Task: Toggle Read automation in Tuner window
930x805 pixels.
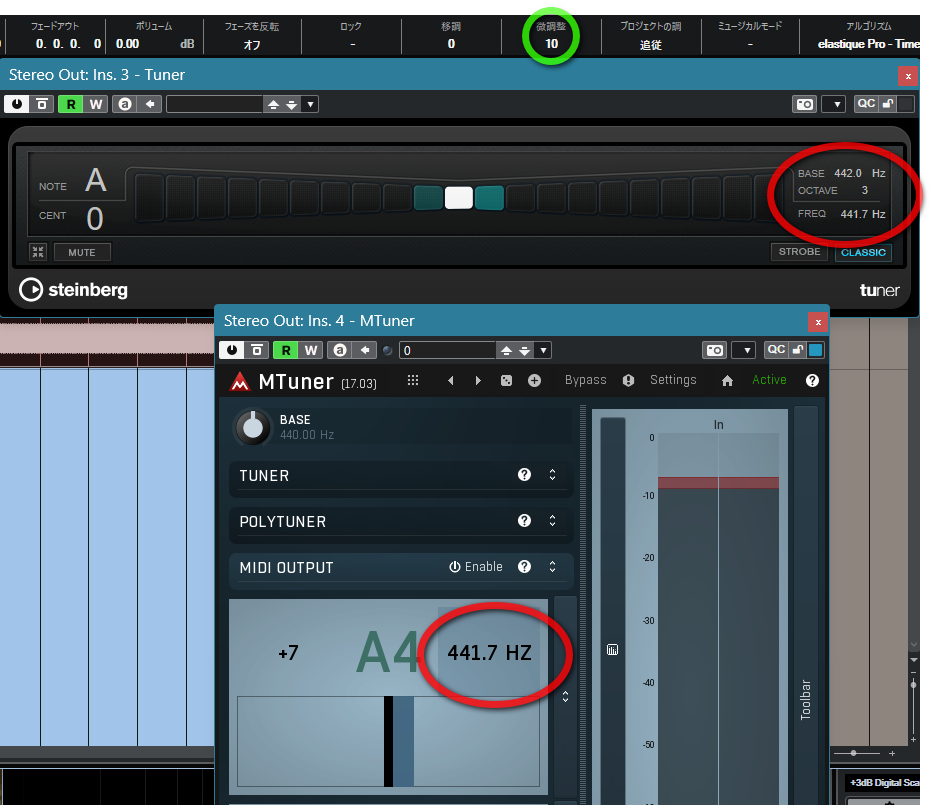Action: [x=71, y=104]
